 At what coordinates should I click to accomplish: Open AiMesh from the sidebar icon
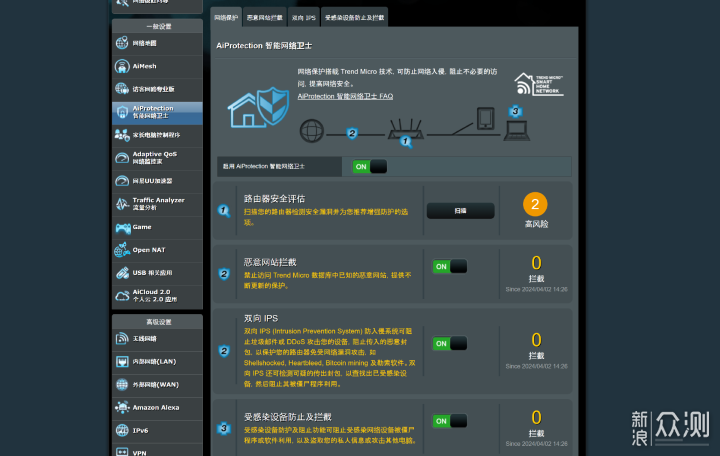tap(122, 66)
